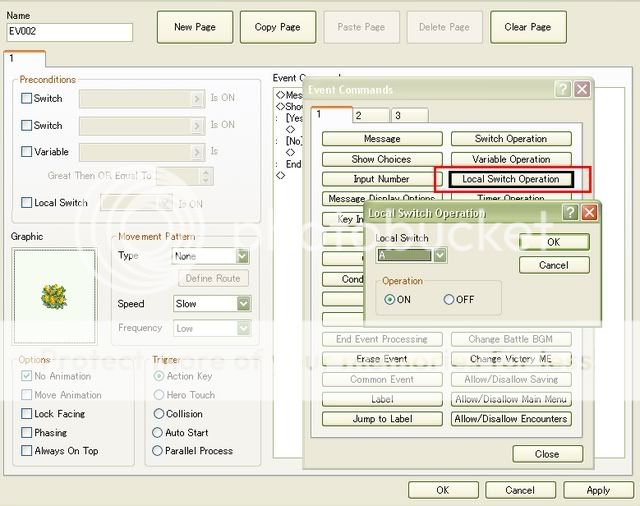Switch to Event Commands tab 3
This screenshot has height=506, width=640.
pyautogui.click(x=408, y=116)
